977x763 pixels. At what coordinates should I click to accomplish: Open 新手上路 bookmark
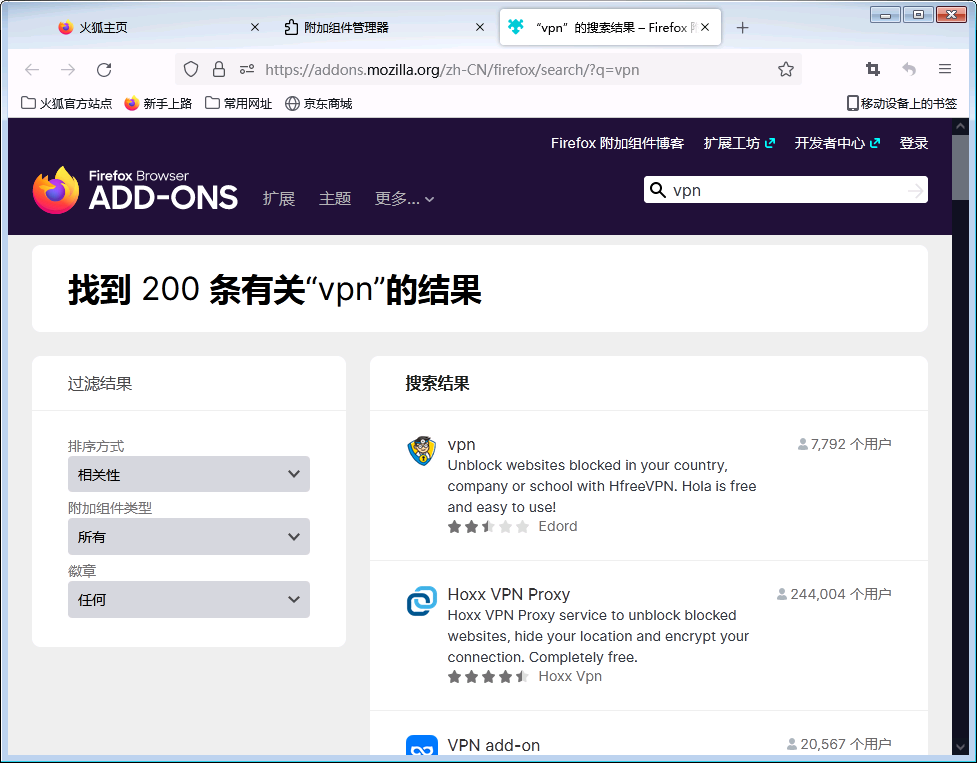158,103
